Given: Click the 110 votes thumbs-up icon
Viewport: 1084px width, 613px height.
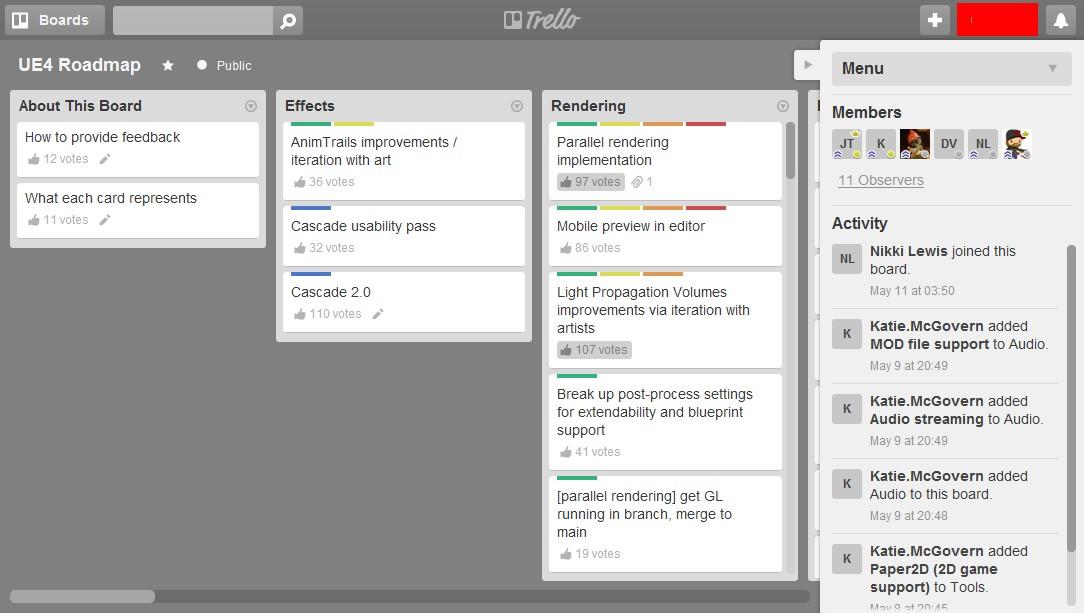Looking at the screenshot, I should tap(299, 314).
